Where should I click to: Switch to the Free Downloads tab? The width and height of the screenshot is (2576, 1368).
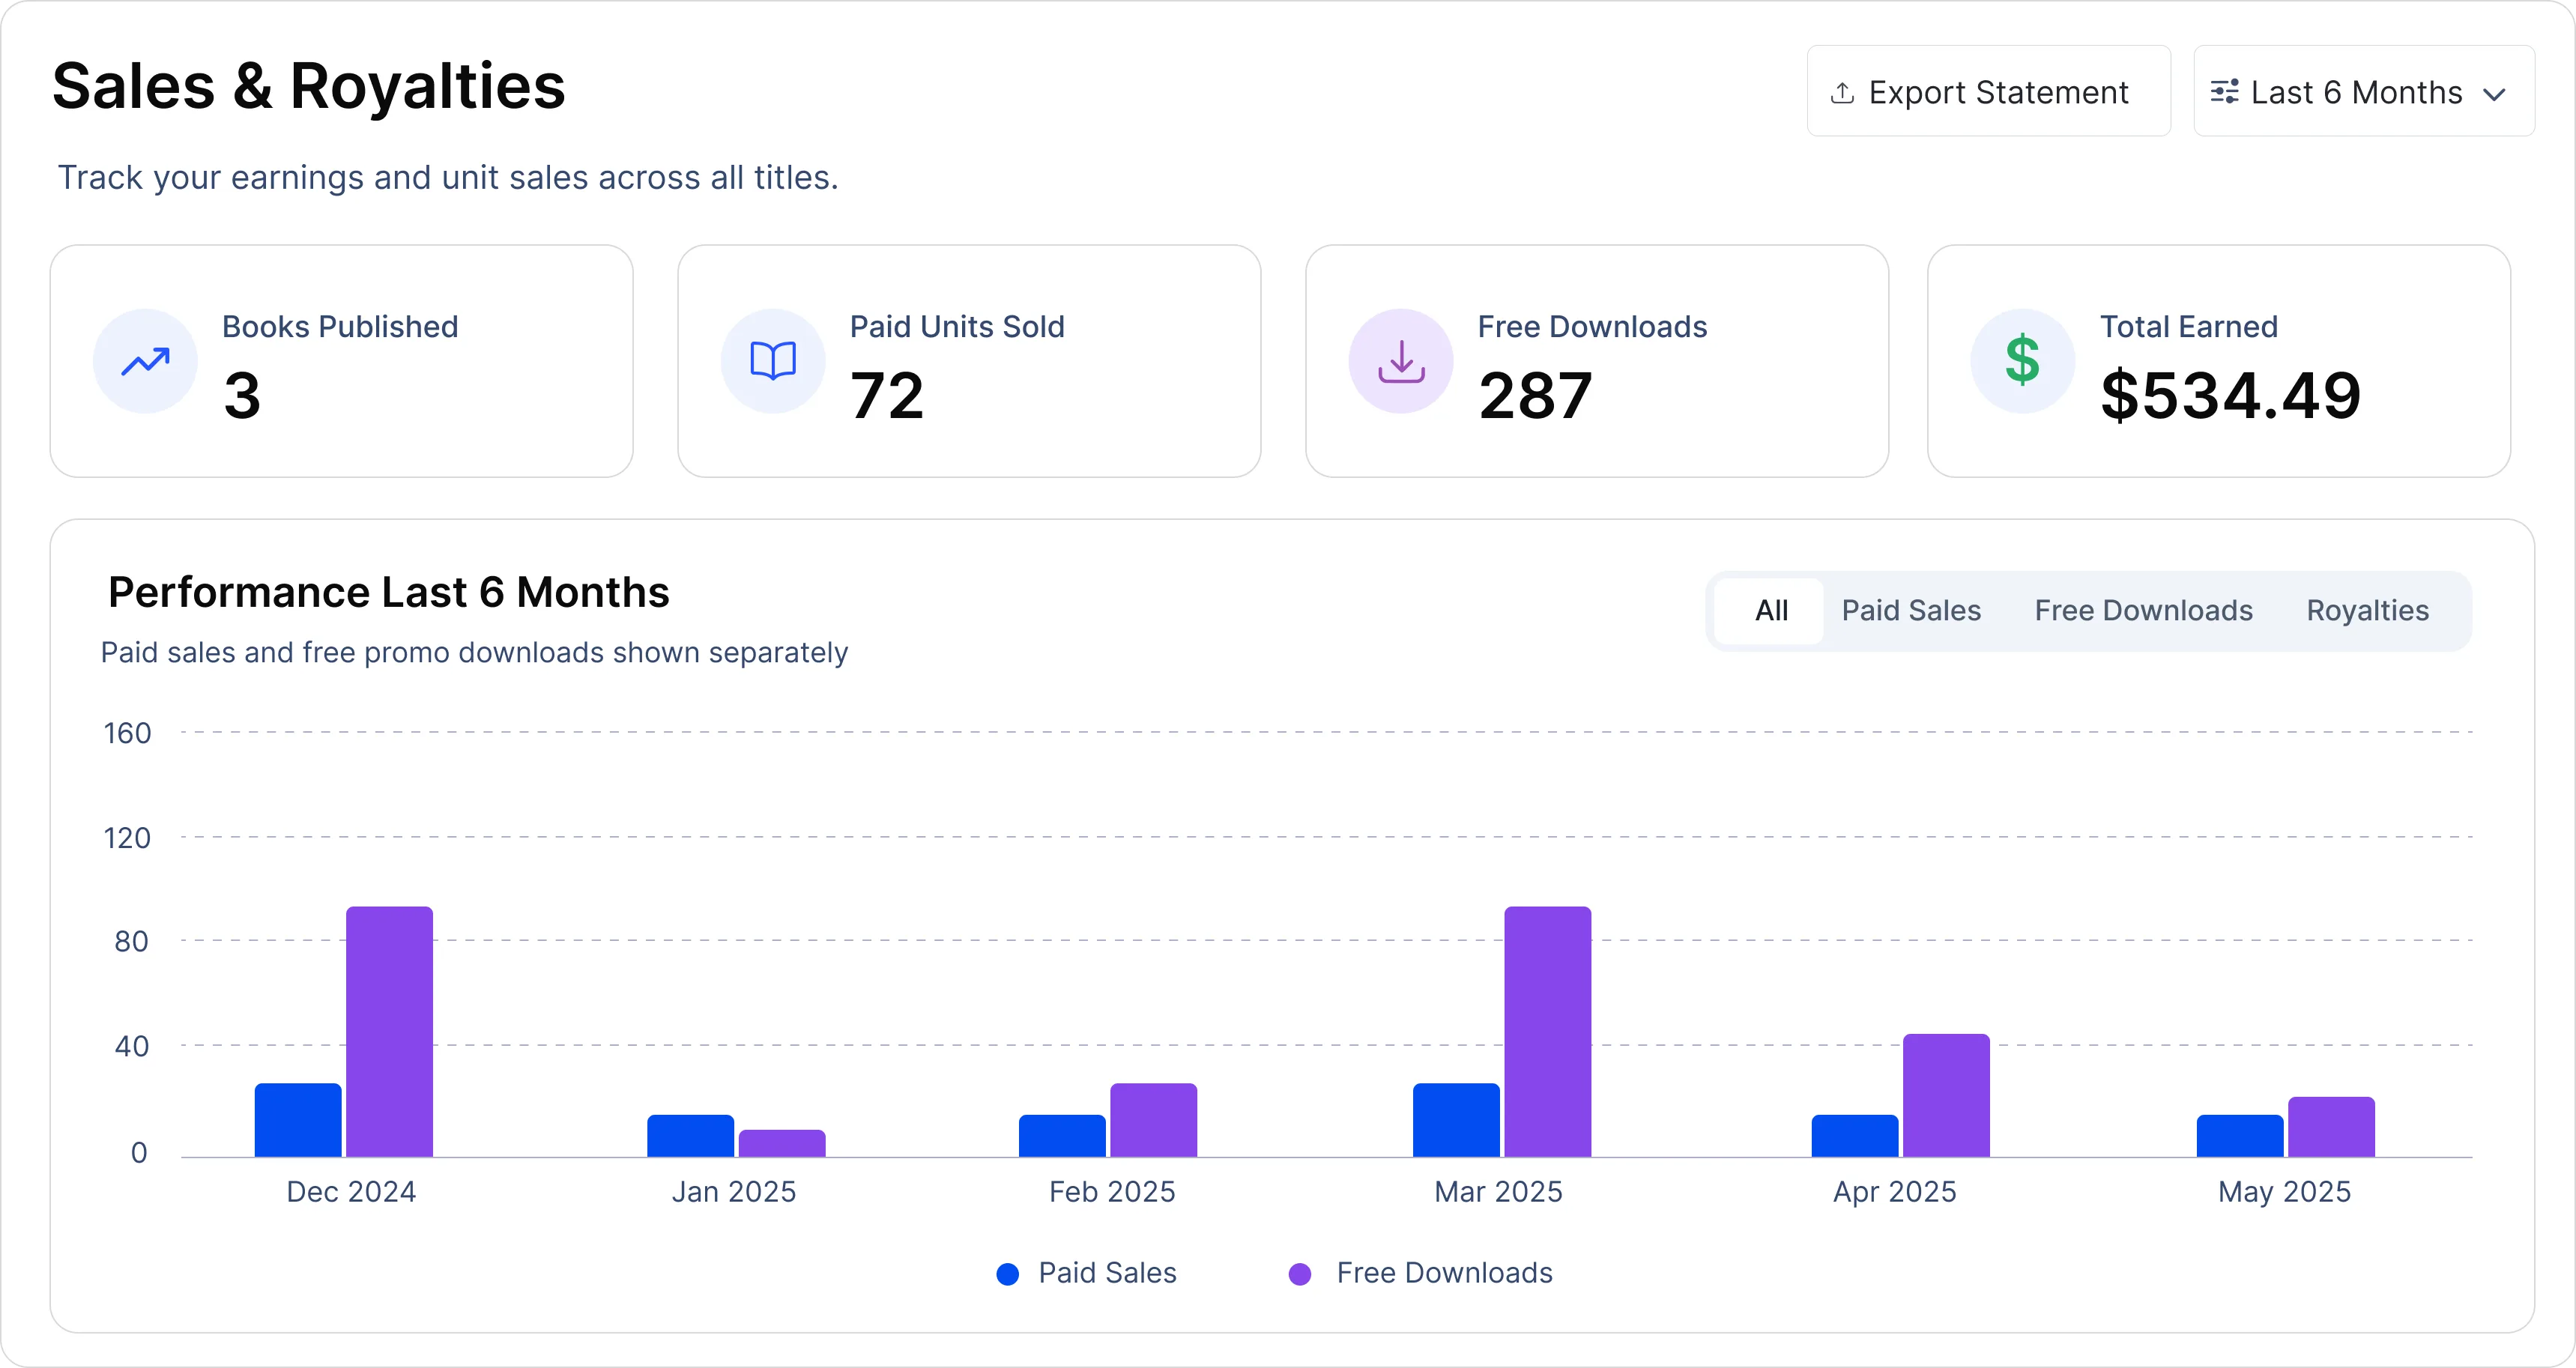[x=2143, y=611]
